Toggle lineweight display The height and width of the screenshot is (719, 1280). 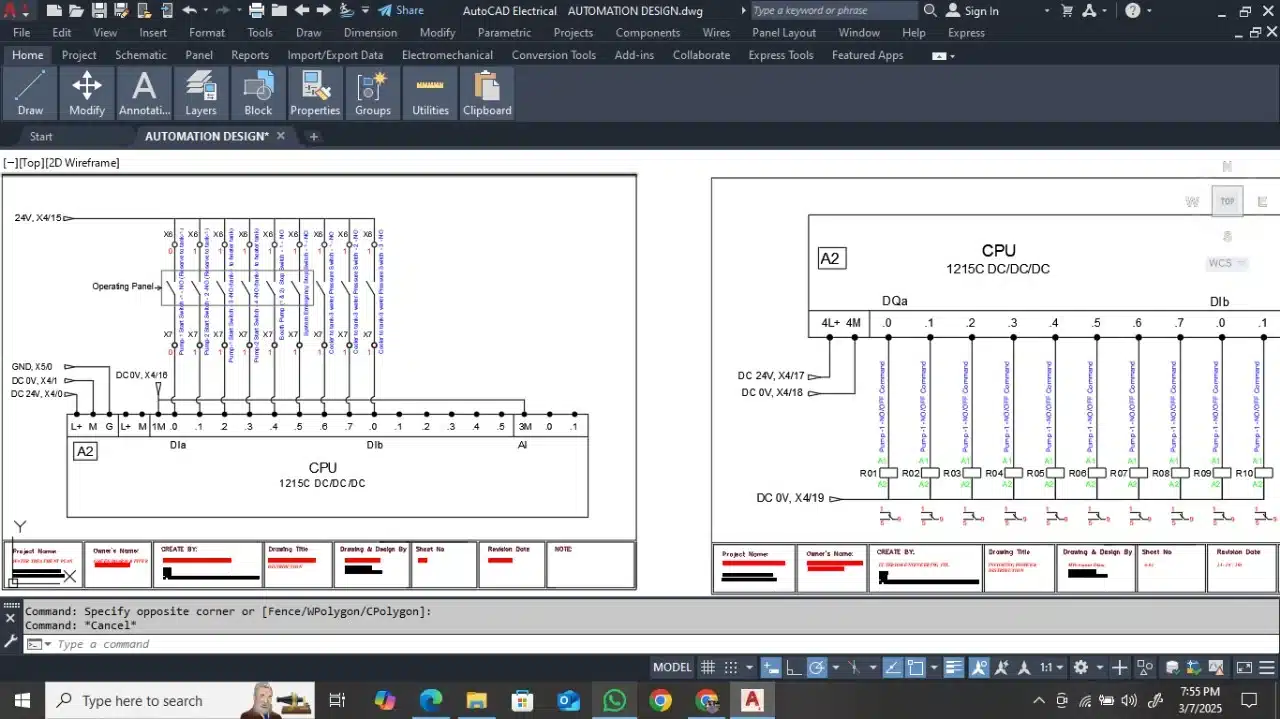(953, 667)
